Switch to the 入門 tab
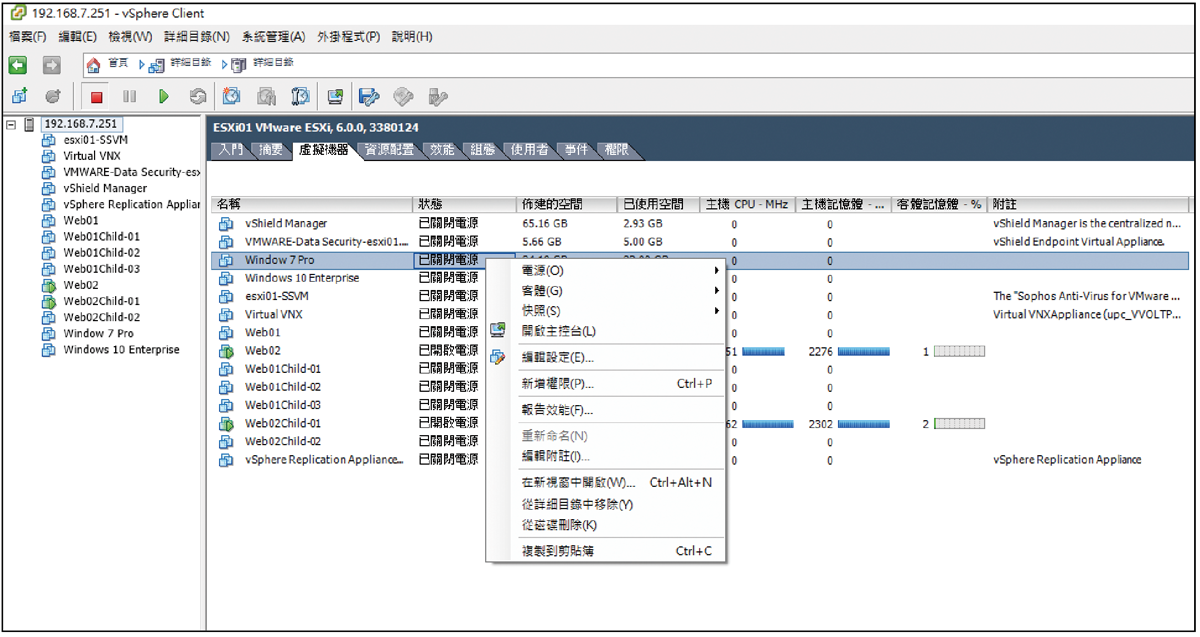 (x=230, y=150)
